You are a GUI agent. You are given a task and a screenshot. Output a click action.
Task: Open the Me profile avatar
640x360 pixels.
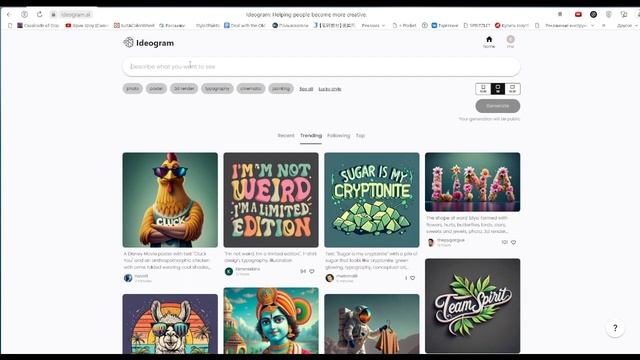coord(511,41)
